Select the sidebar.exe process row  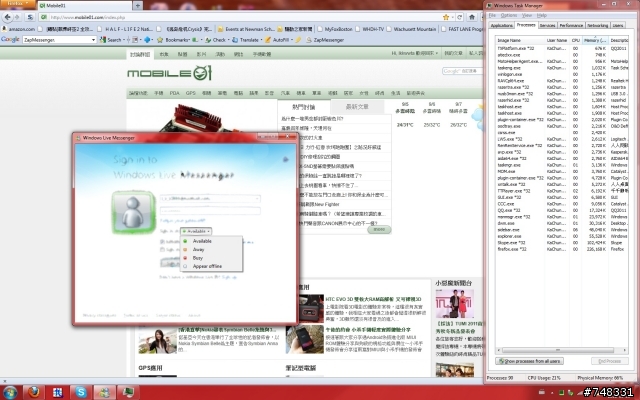(x=562, y=229)
